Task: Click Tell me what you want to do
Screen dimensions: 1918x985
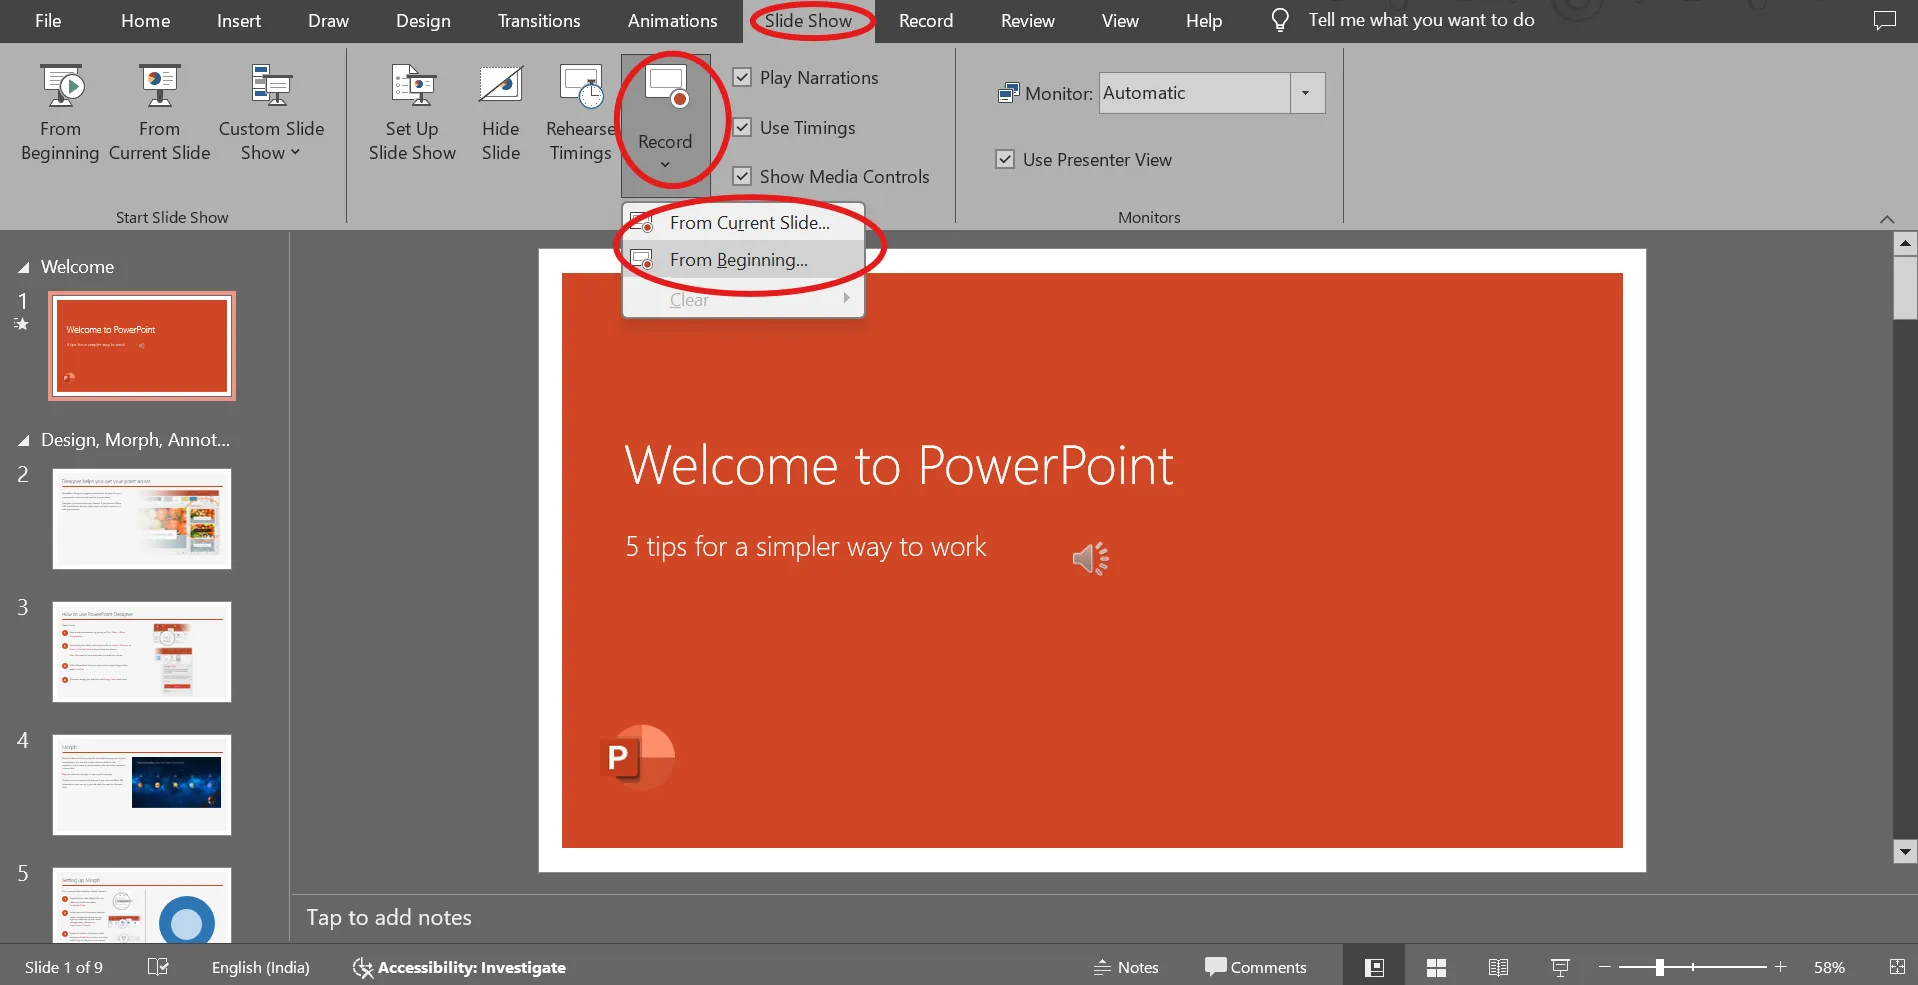Action: (x=1421, y=20)
